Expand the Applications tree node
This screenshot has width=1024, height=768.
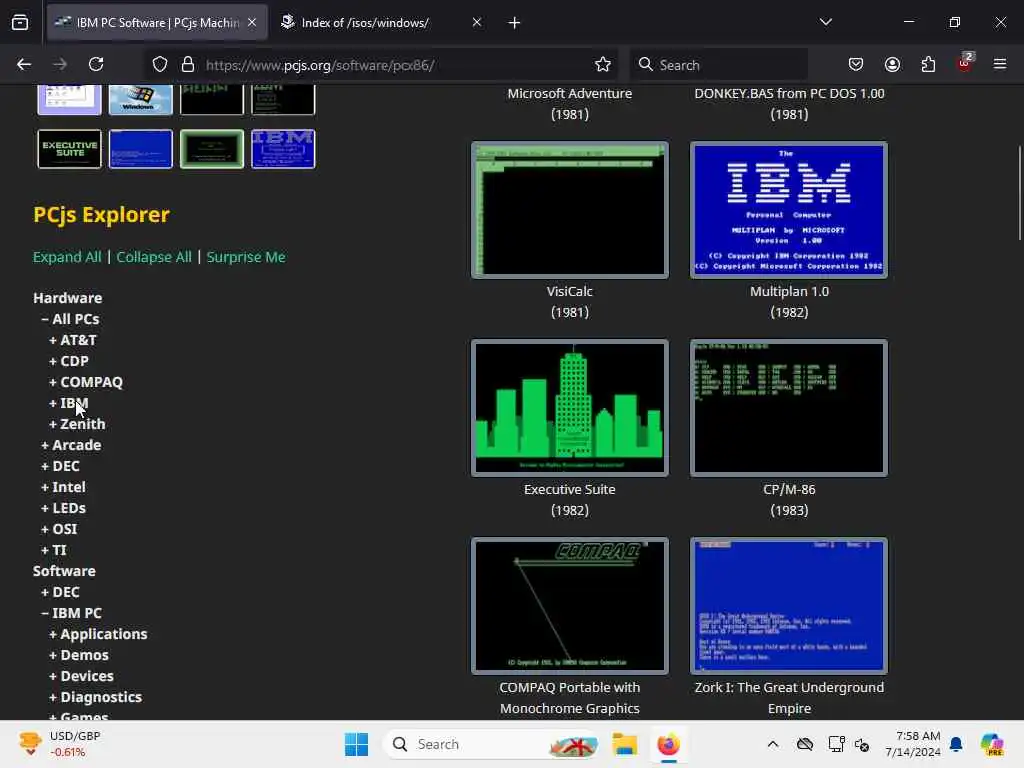point(98,633)
